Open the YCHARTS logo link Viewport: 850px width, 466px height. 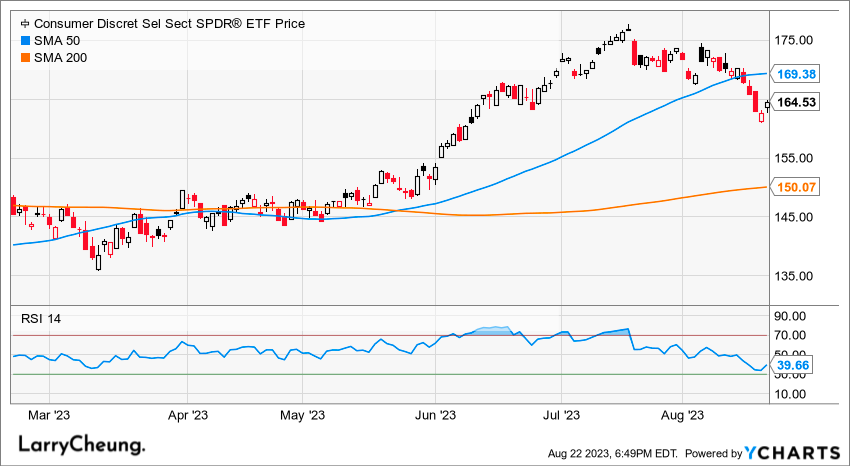pyautogui.click(x=792, y=452)
